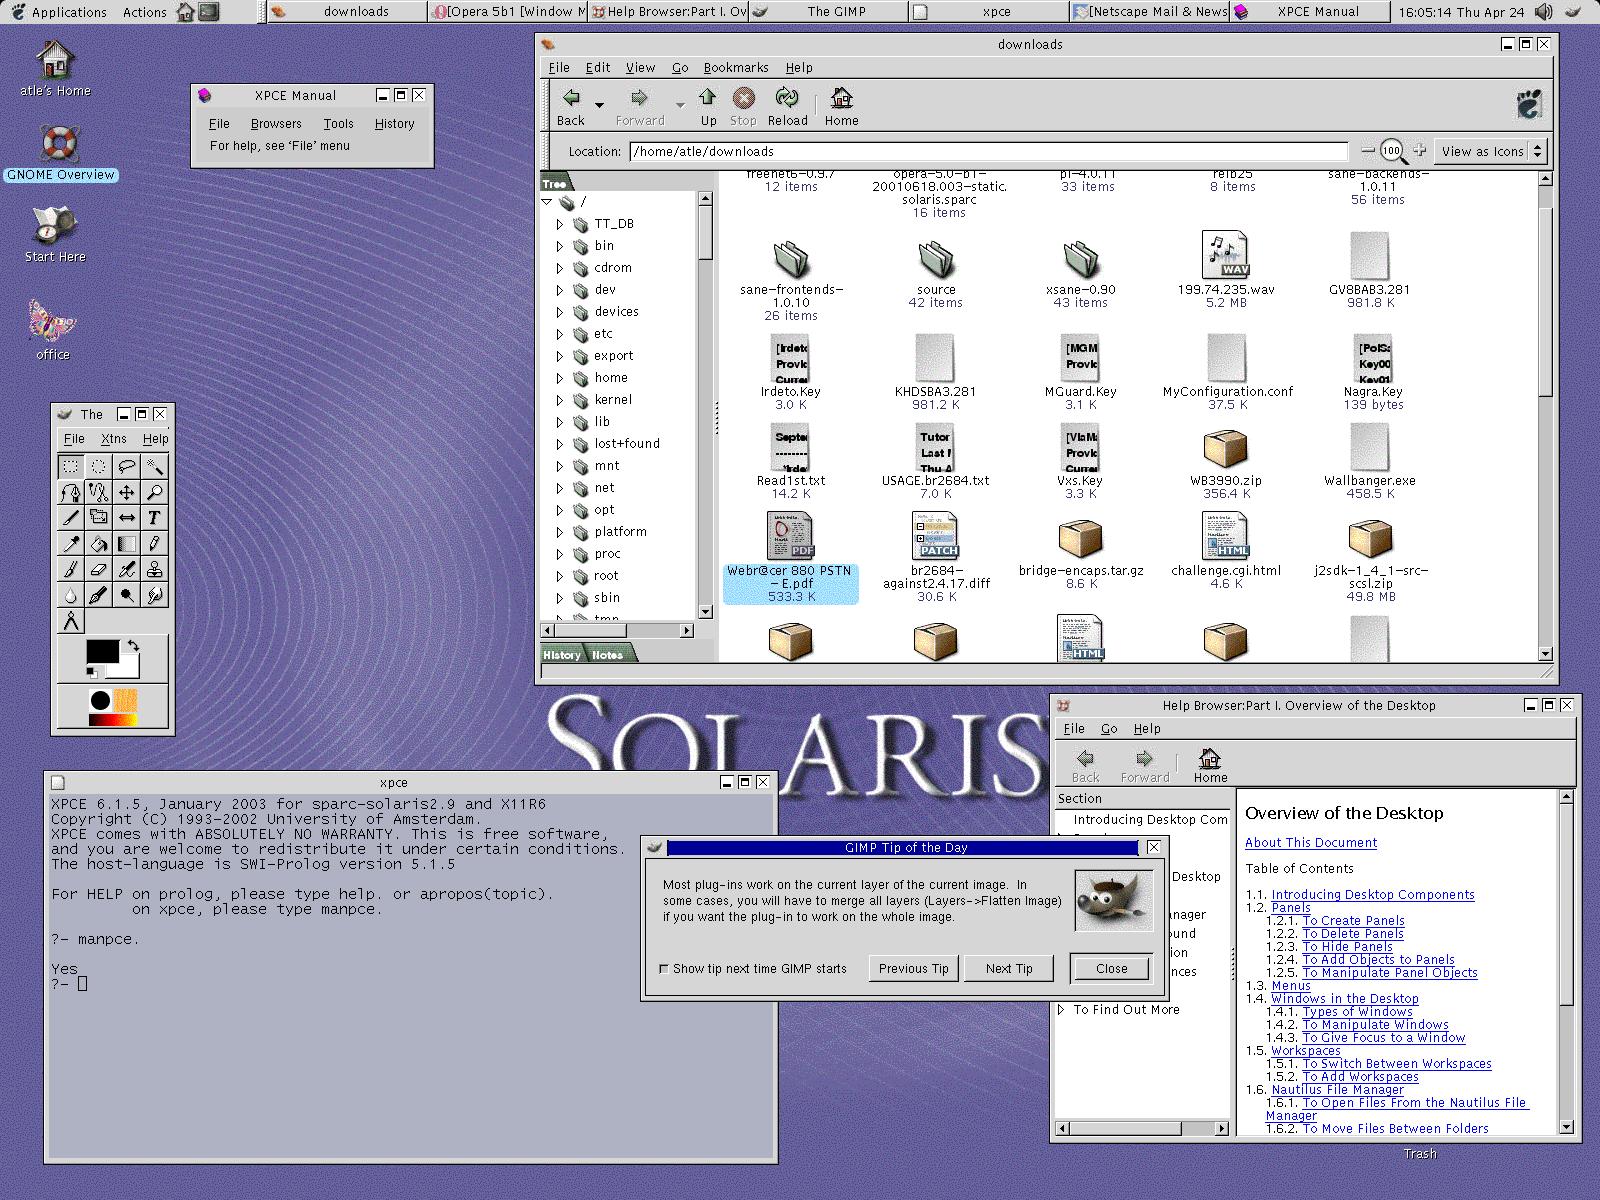This screenshot has width=1600, height=1200.
Task: Switch to the Notes sidebar tab
Action: [x=607, y=655]
